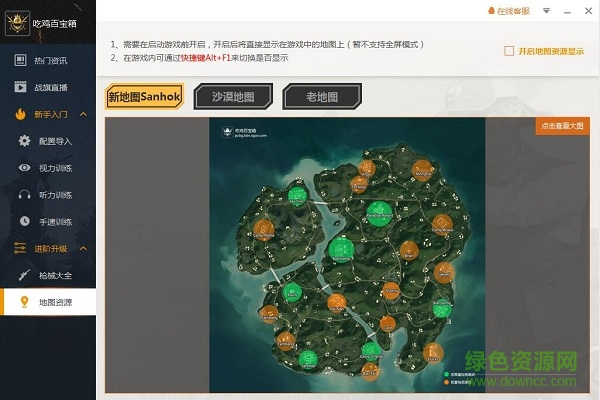
Task: Click the Sahmee green marker
Action: pyautogui.click(x=308, y=359)
